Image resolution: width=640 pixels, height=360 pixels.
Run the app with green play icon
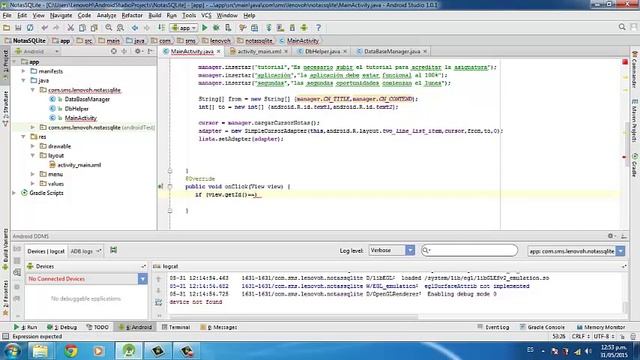point(204,28)
